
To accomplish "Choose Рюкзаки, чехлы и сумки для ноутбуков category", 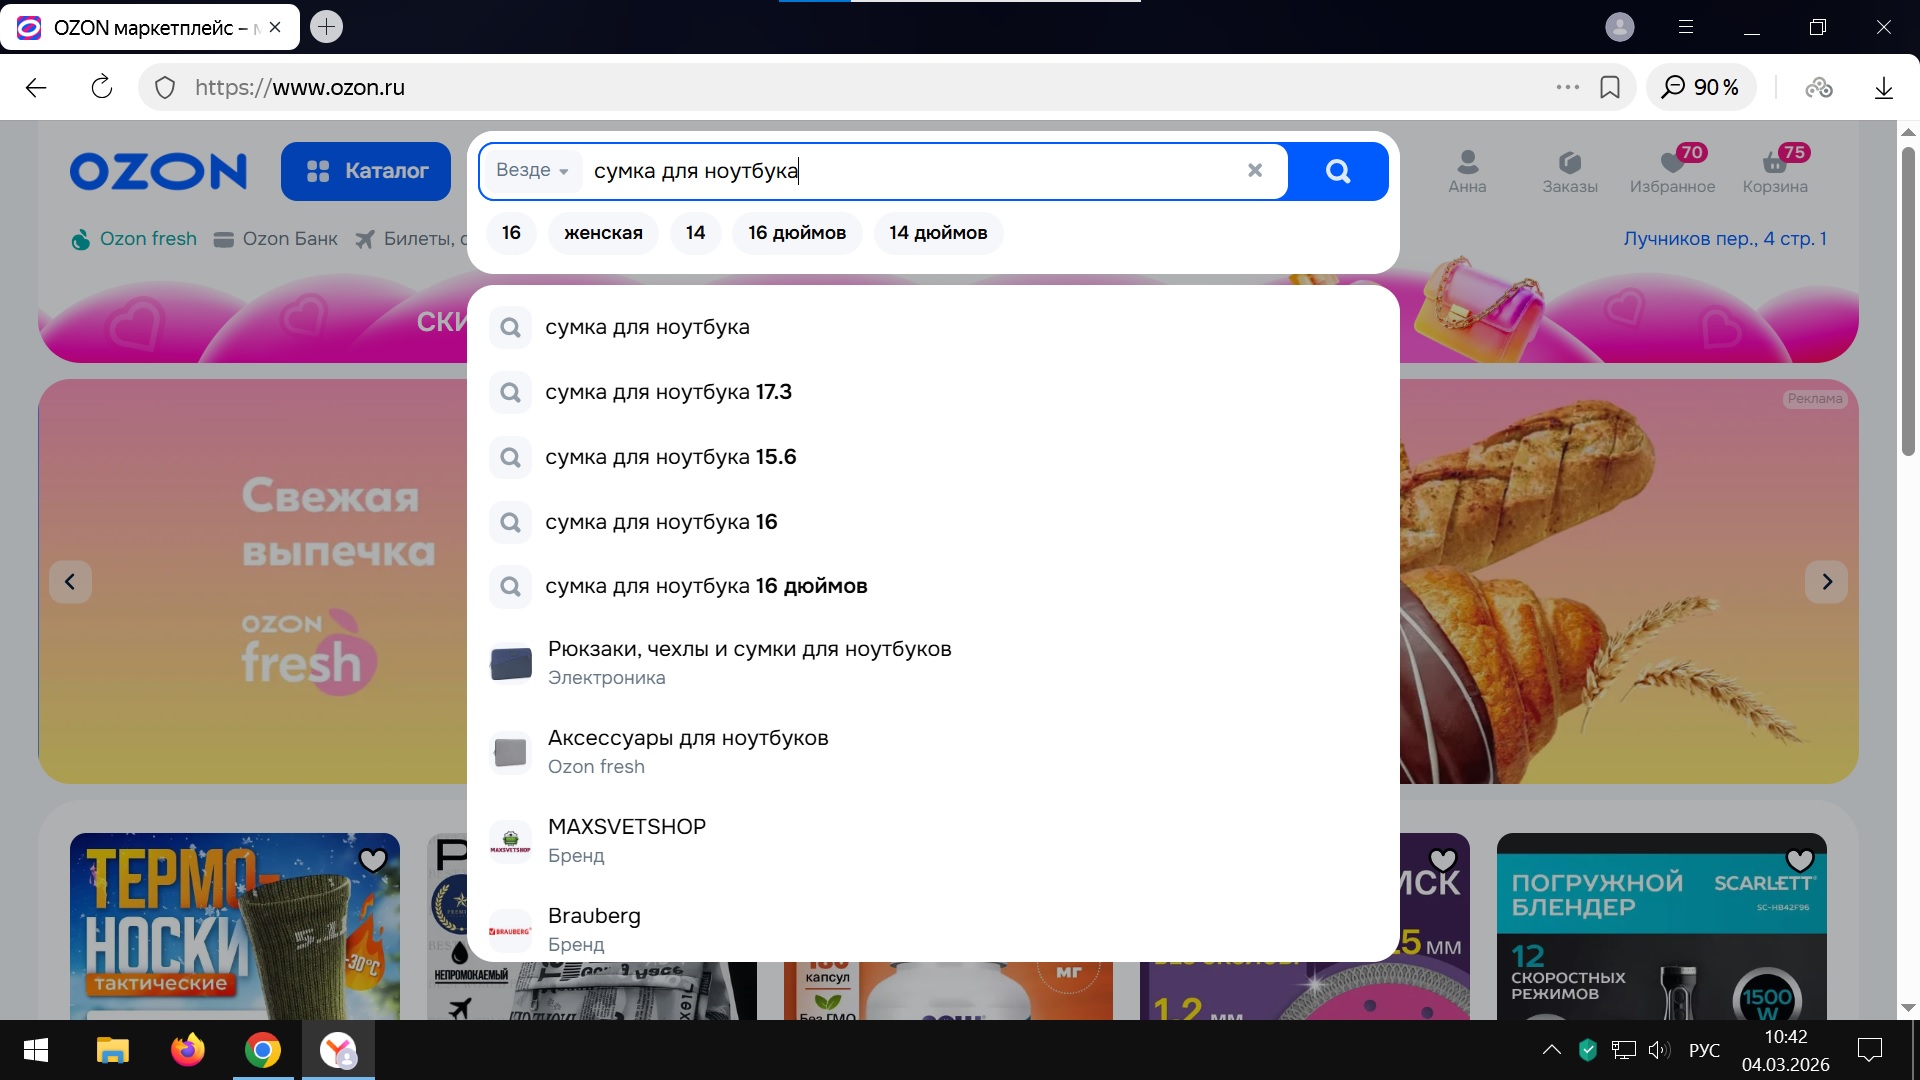I will [x=749, y=662].
